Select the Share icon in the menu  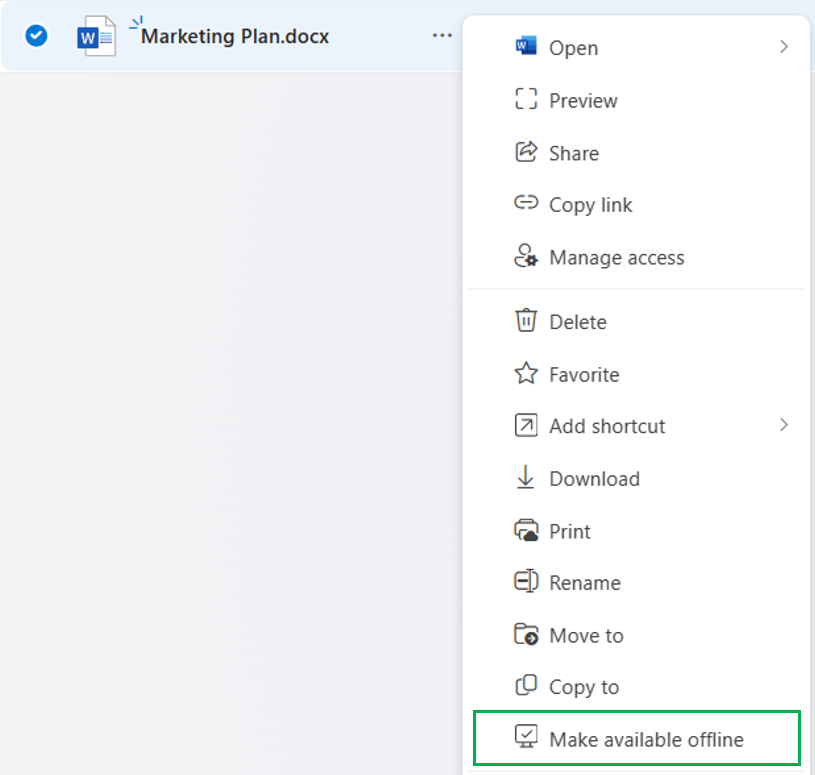tap(526, 152)
